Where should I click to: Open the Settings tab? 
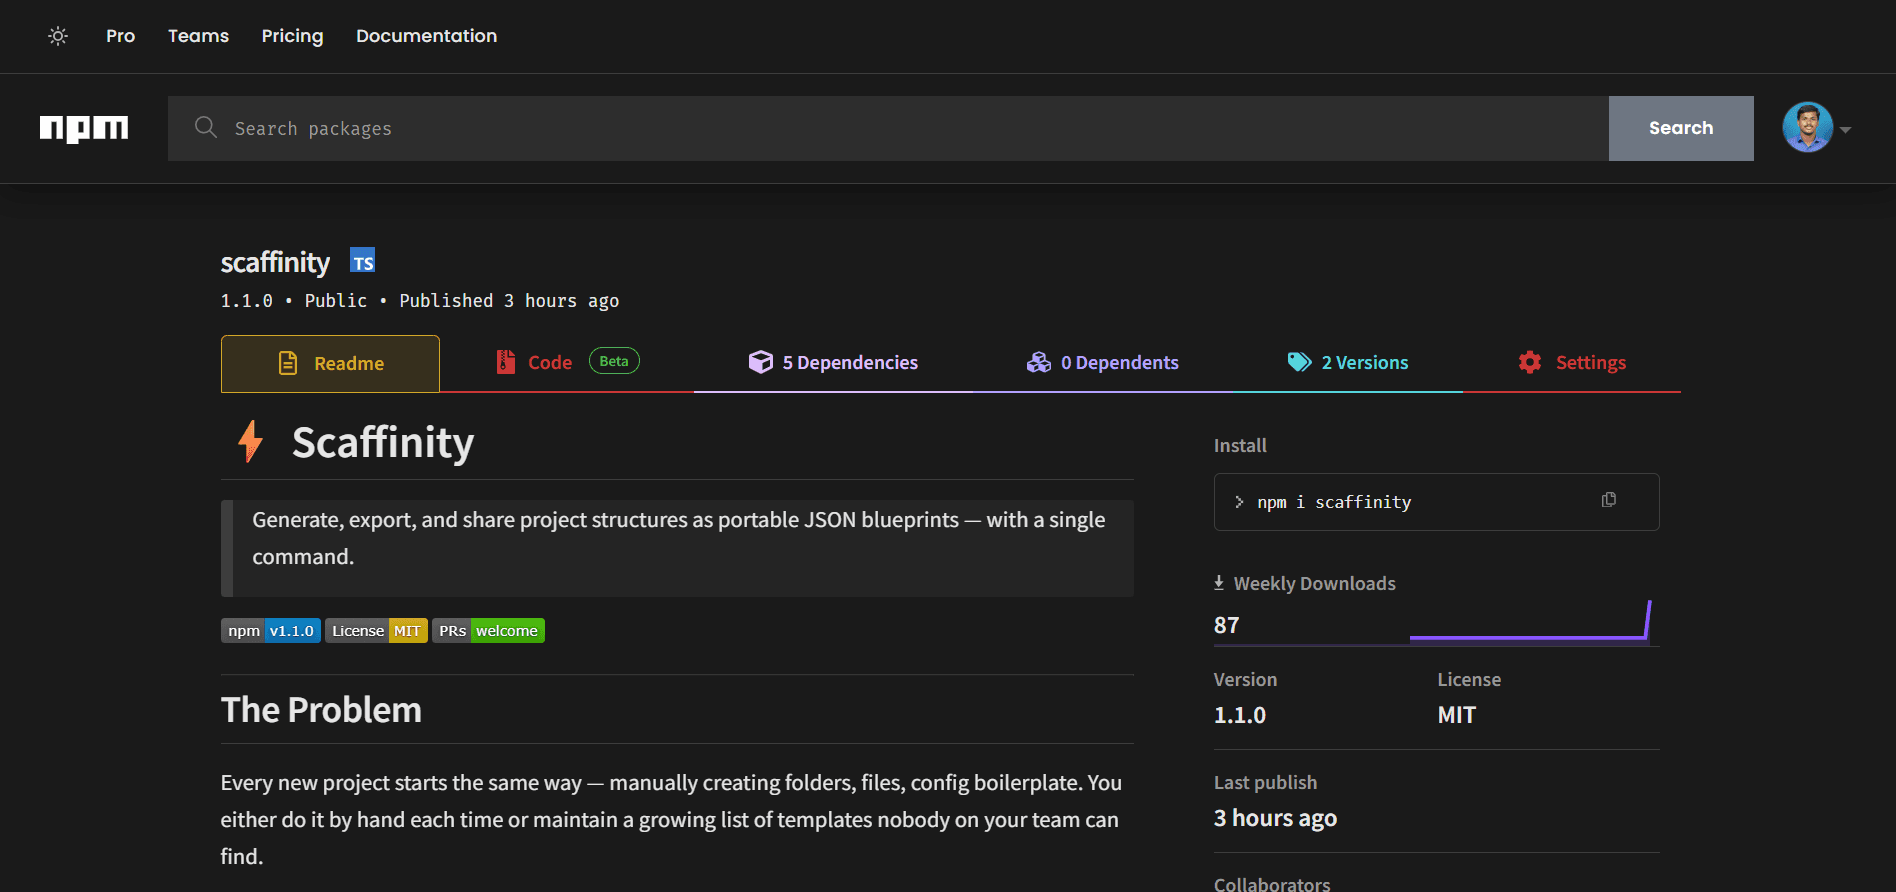point(1571,363)
